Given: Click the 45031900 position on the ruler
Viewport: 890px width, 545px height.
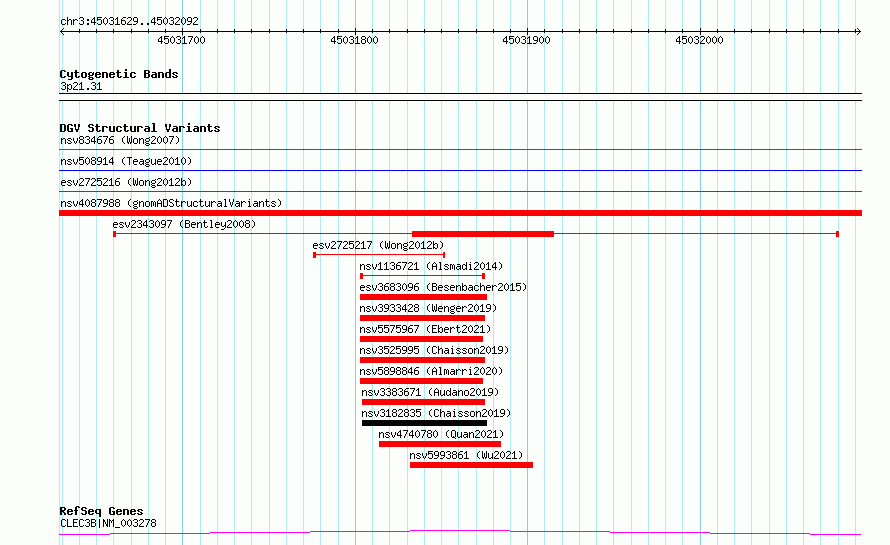Looking at the screenshot, I should [x=526, y=40].
